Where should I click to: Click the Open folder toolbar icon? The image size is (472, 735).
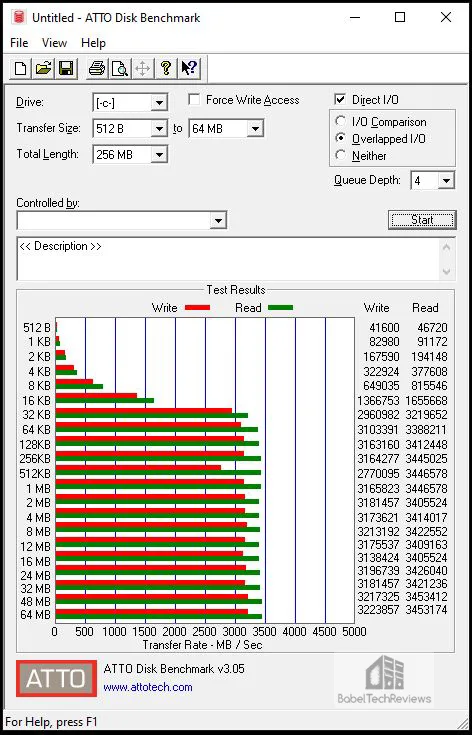click(x=44, y=69)
